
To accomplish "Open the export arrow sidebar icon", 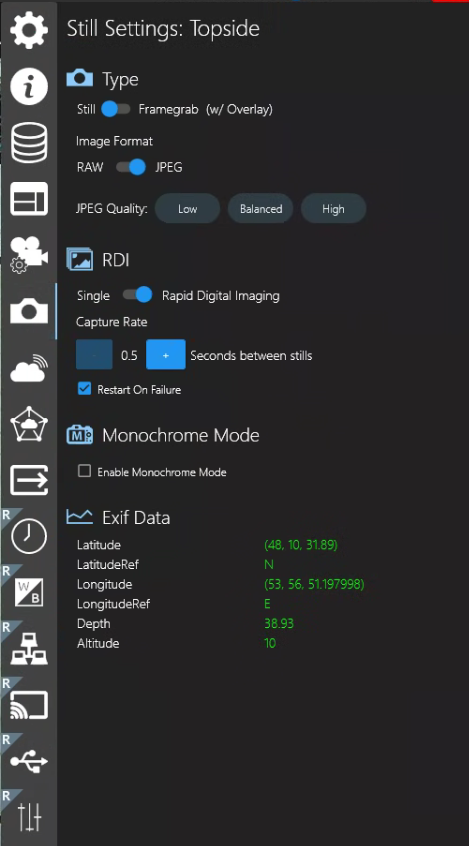I will click(x=29, y=480).
